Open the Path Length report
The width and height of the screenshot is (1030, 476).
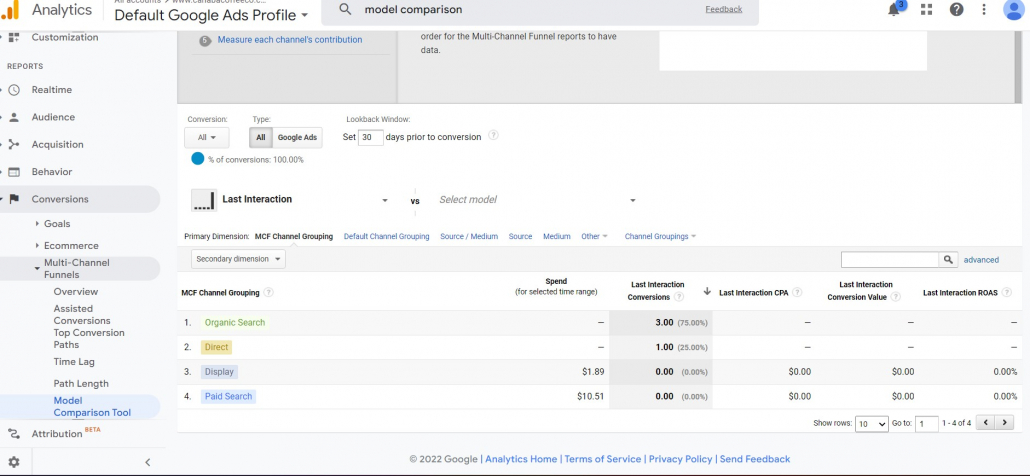[x=81, y=383]
